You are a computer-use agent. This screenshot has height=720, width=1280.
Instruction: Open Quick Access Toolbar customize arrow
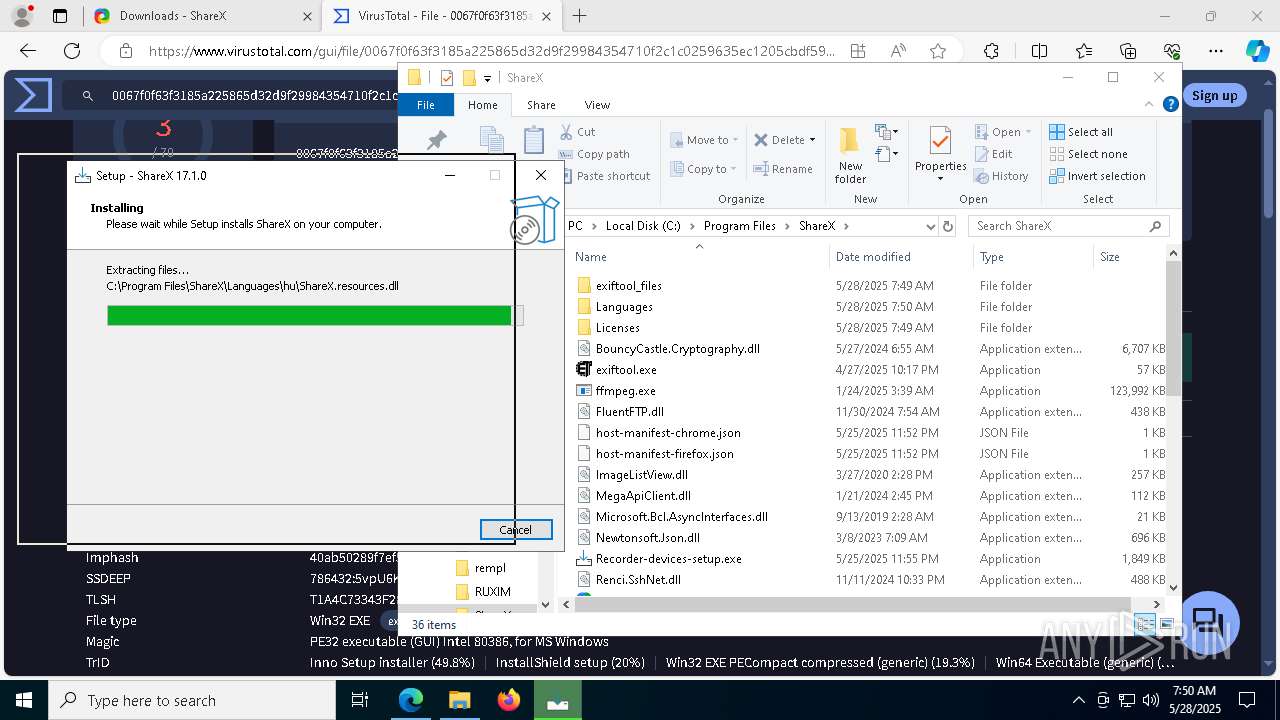click(x=488, y=78)
